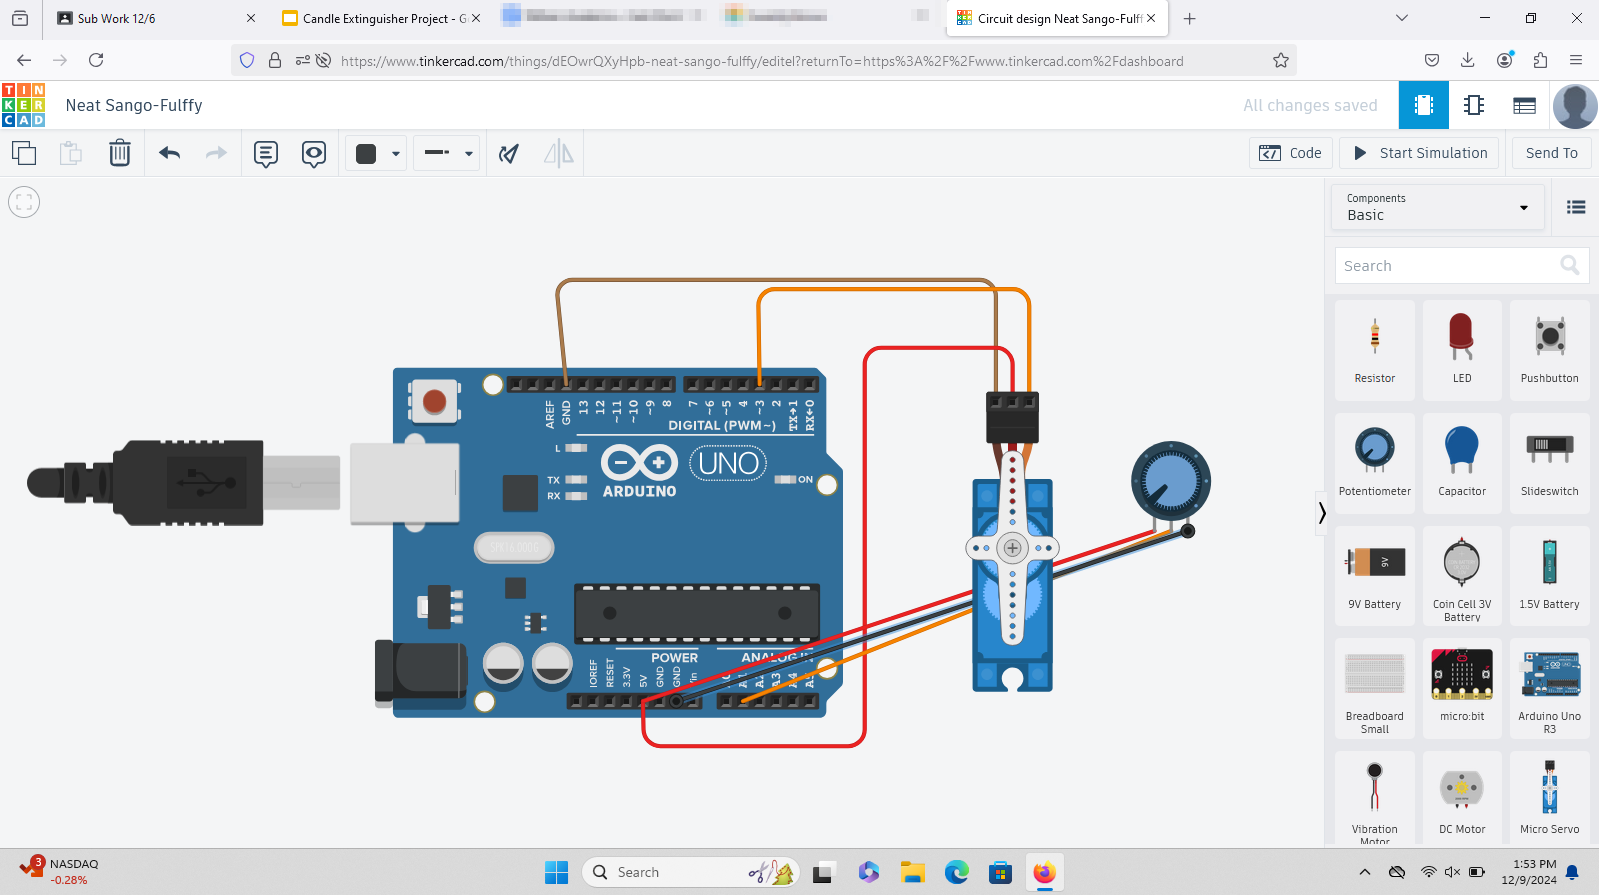Open the wire type dropdown
Screen dimensions: 1599x895
coord(447,153)
